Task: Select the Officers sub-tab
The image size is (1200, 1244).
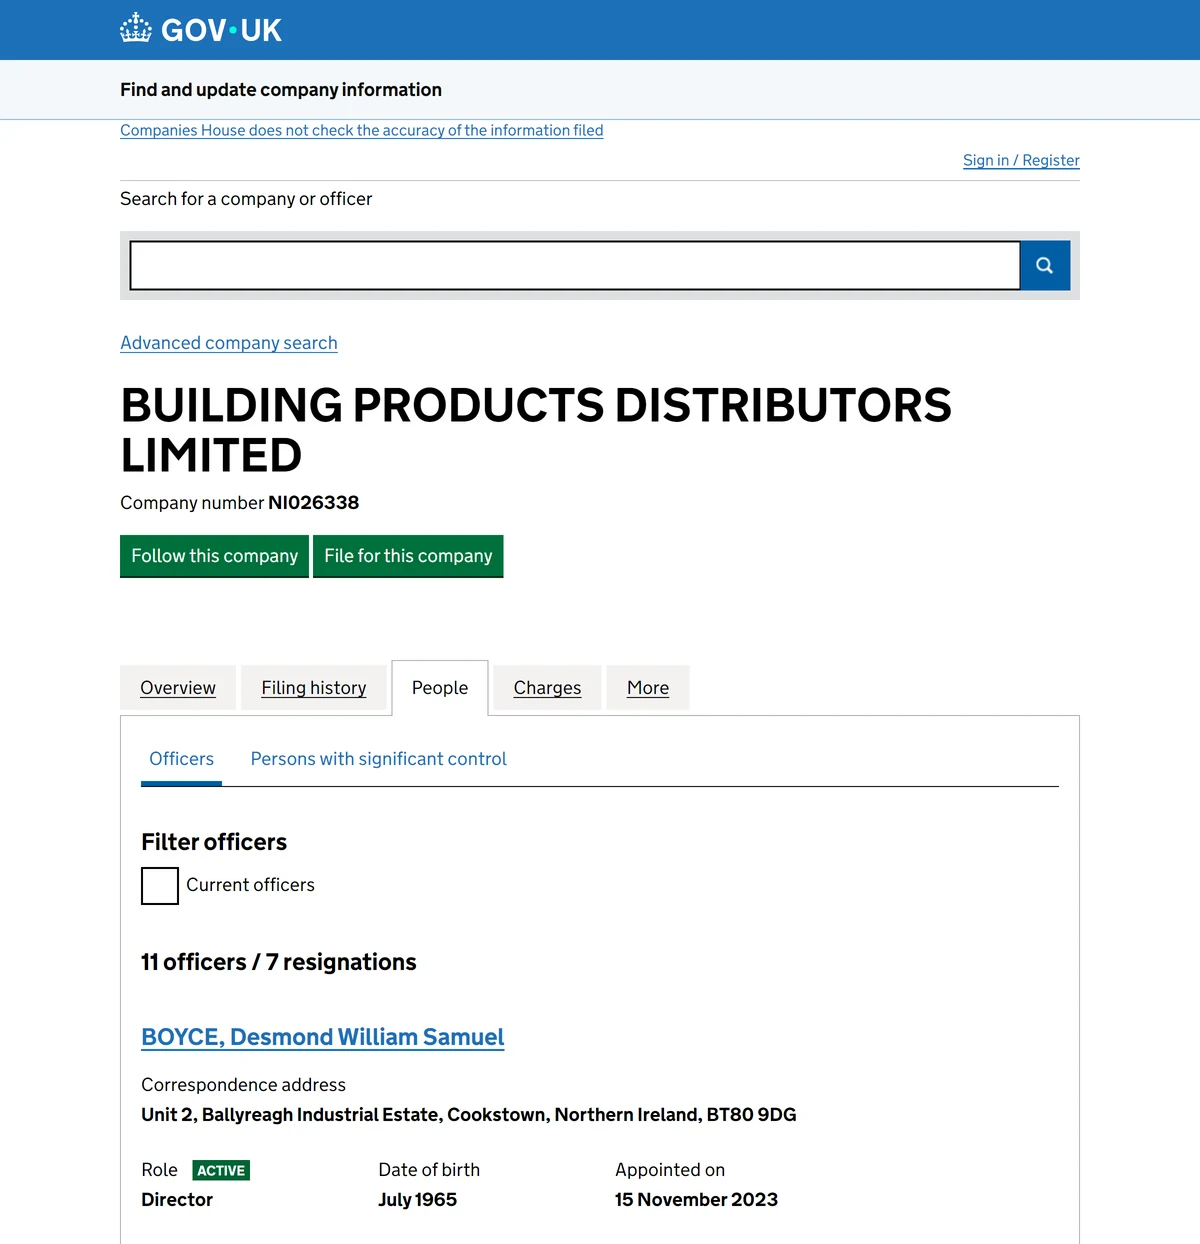Action: coord(181,759)
